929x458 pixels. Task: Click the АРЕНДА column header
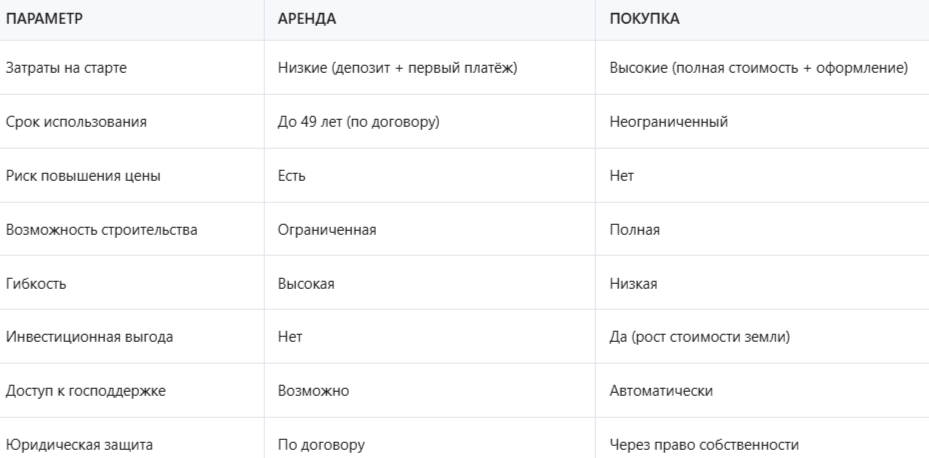point(306,19)
